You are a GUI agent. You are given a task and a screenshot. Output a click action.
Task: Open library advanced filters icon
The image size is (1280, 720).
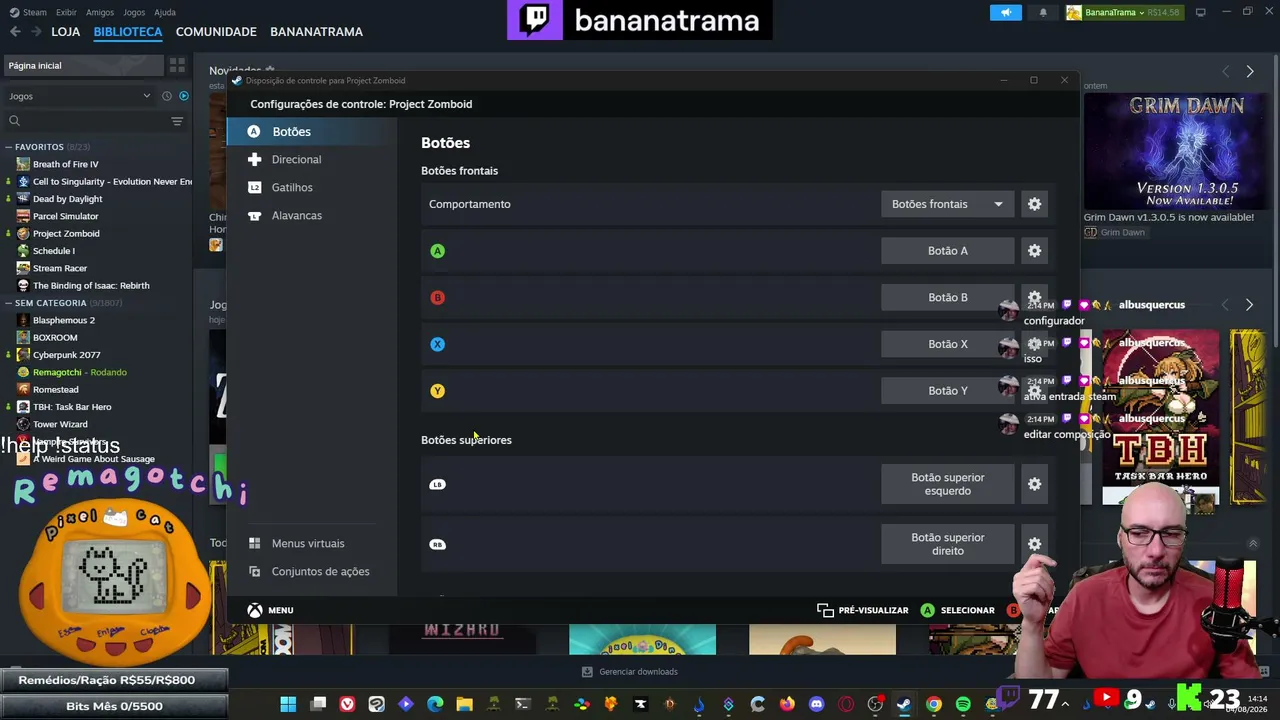click(177, 121)
